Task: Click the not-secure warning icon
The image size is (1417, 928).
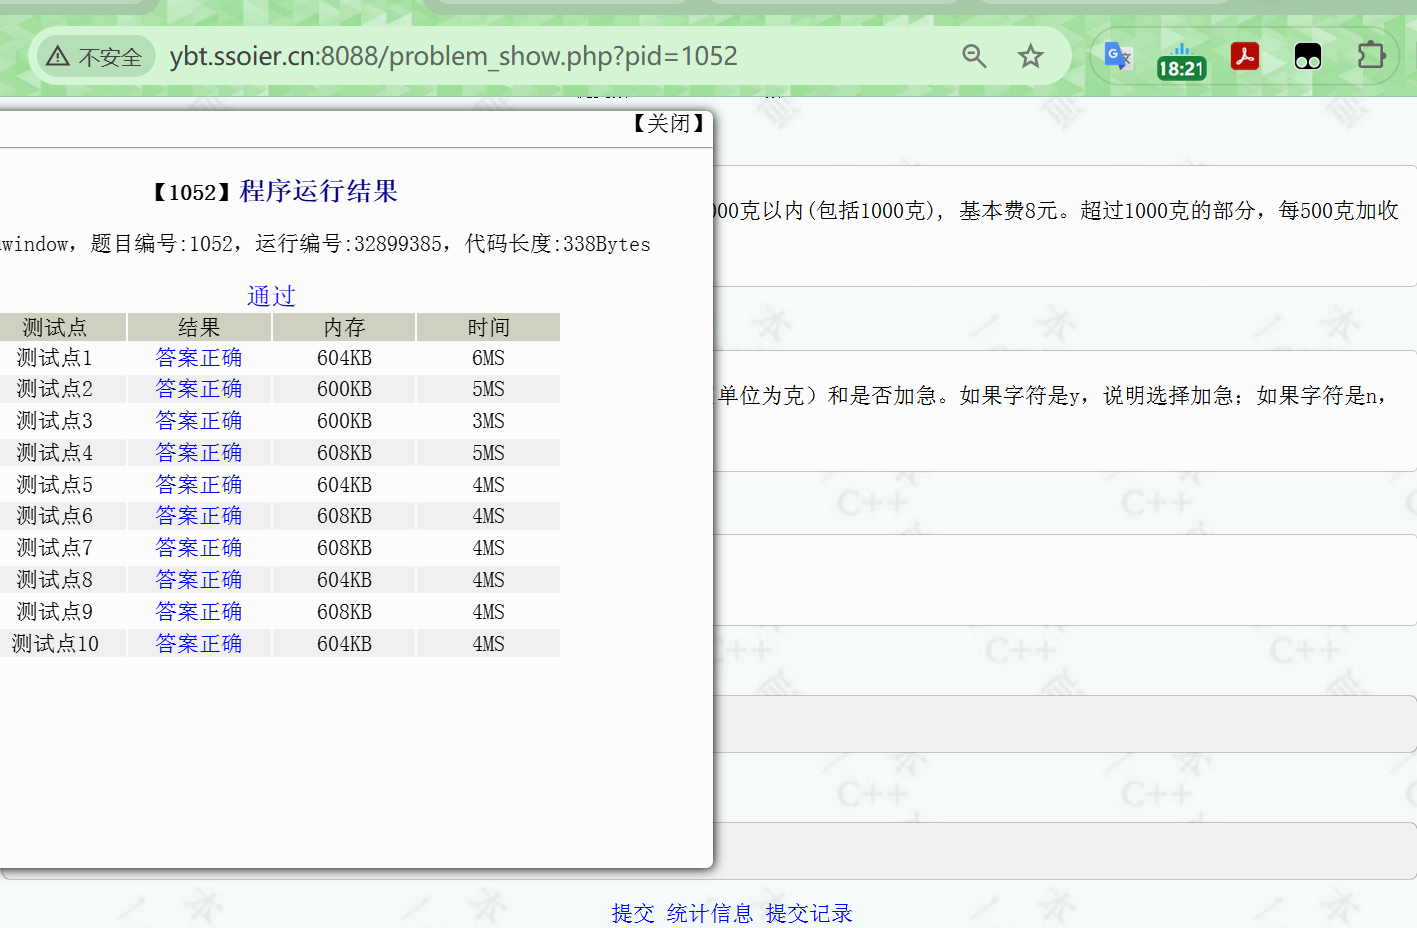Action: (x=58, y=56)
